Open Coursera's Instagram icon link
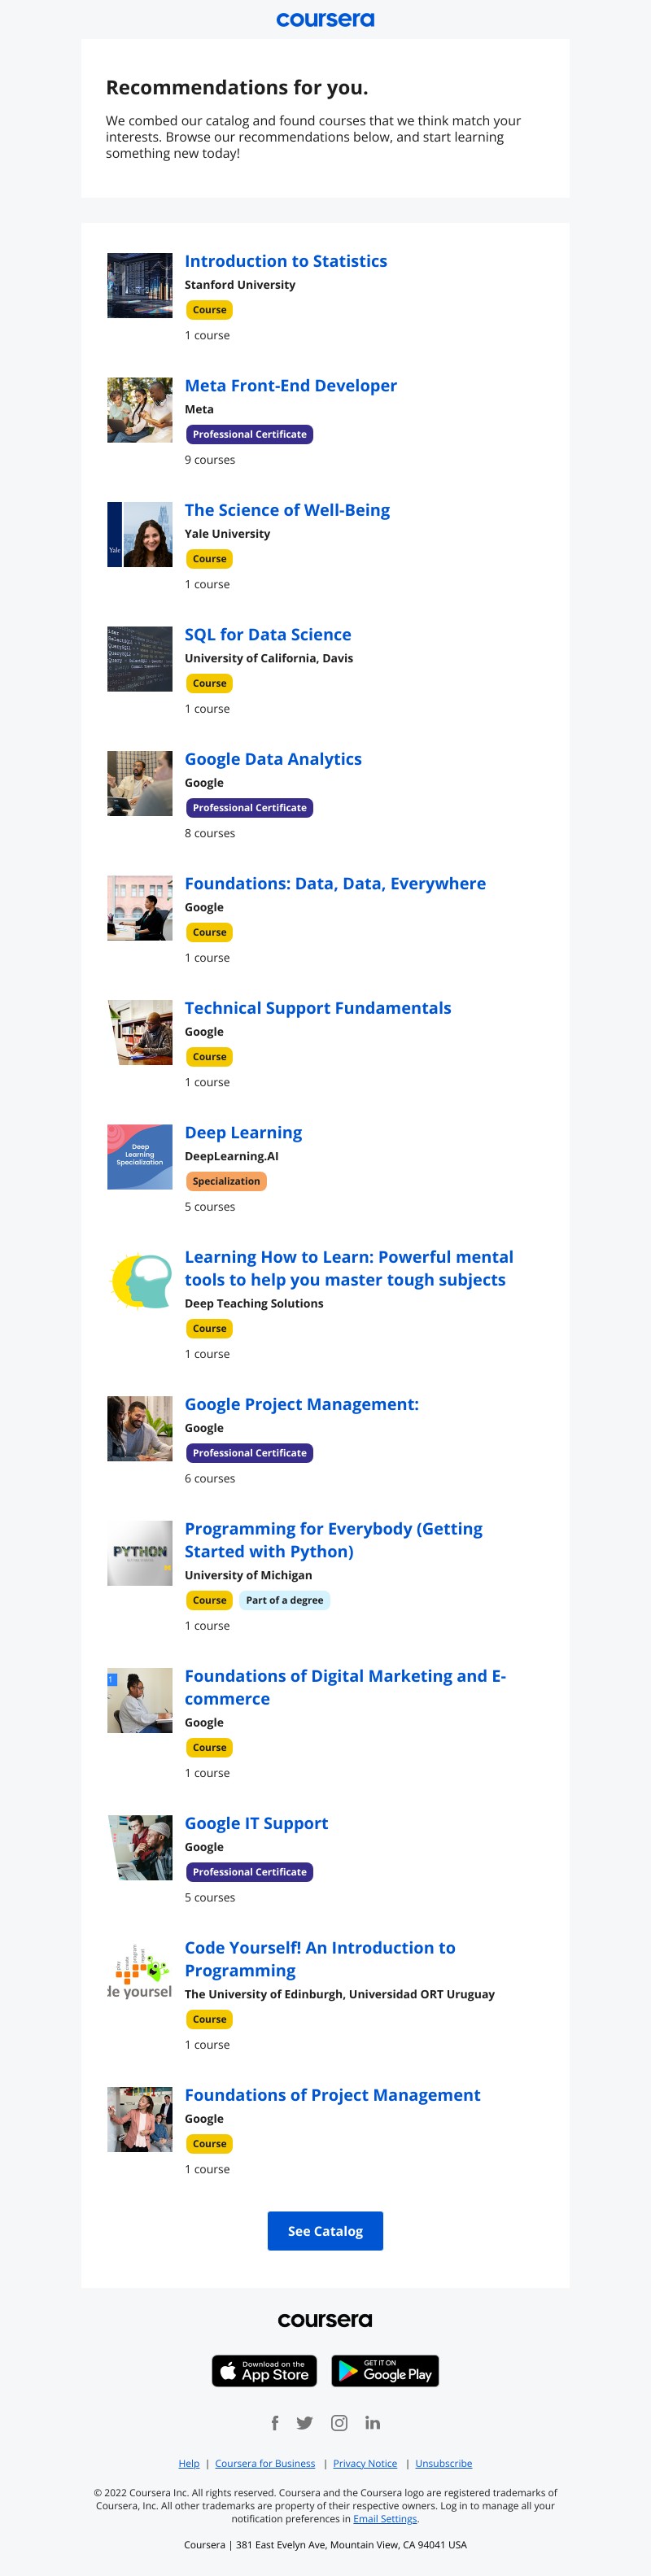The image size is (651, 2576). [x=340, y=2422]
